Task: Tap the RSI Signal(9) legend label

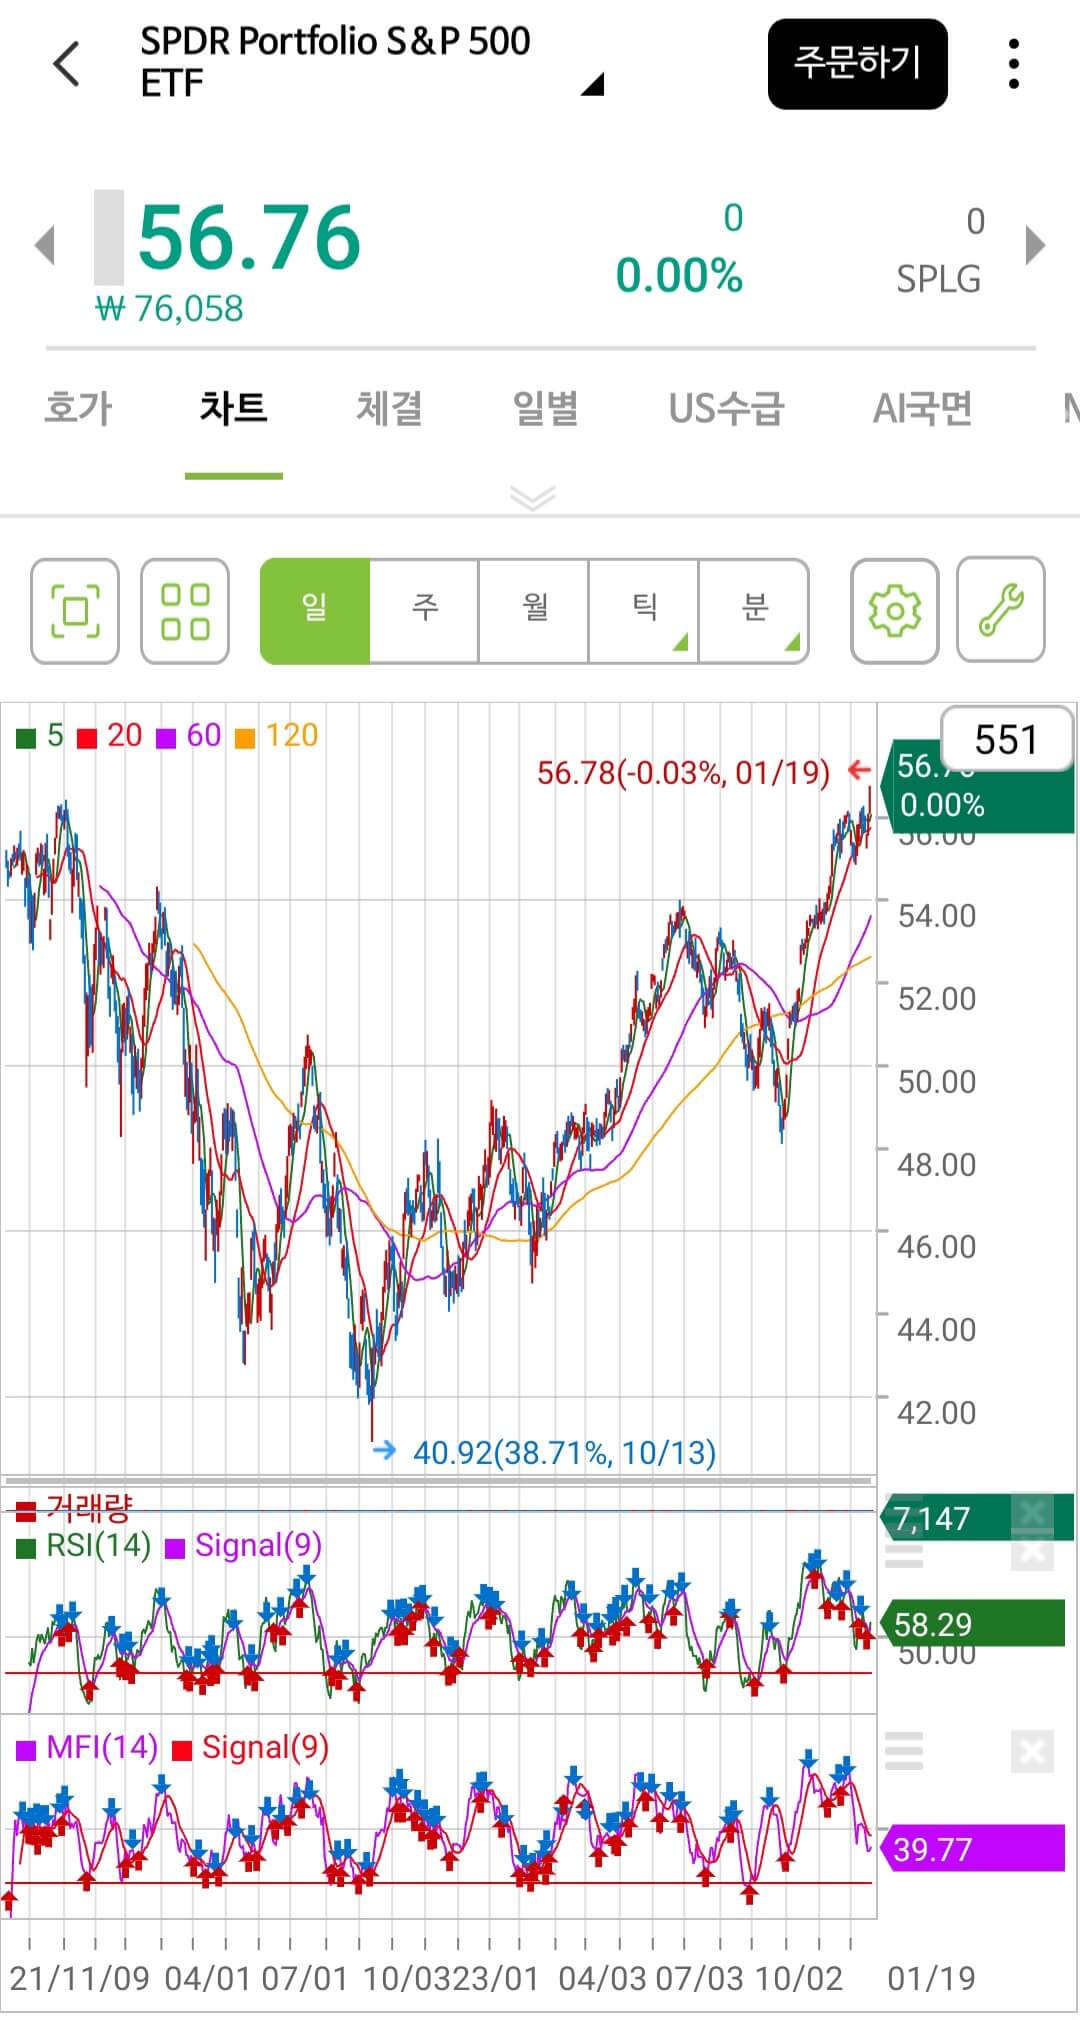Action: click(x=258, y=1546)
